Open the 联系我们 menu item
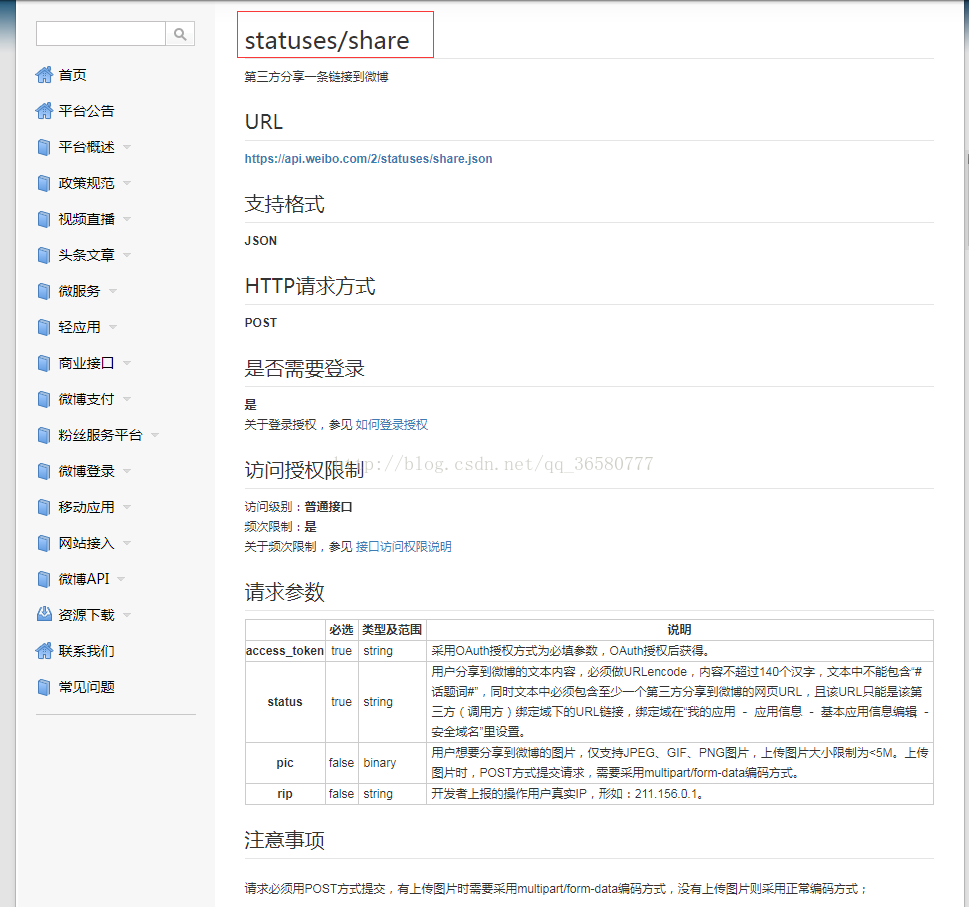The image size is (969, 907). tap(87, 651)
